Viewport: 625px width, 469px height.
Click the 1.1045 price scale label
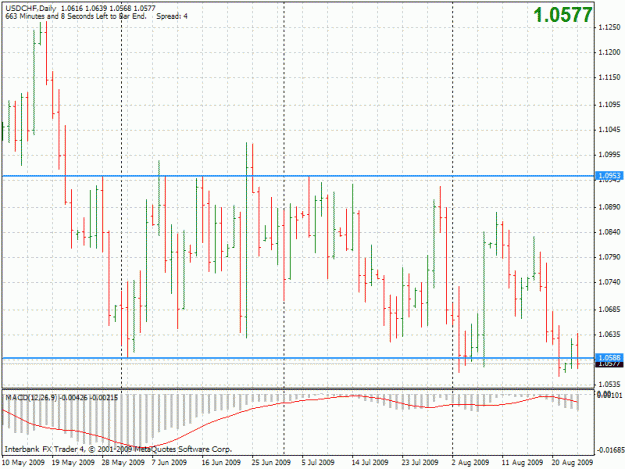coord(609,130)
